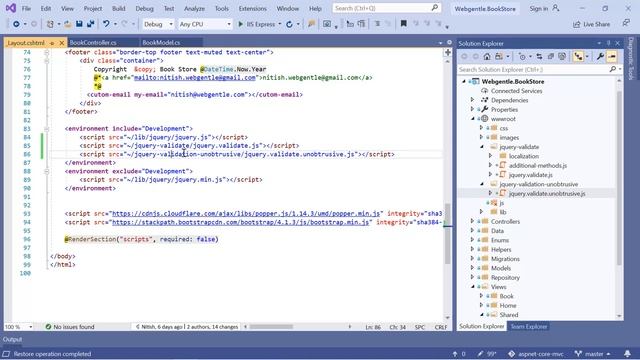640x360 pixels.
Task: Click the pending changes pencil 99* indicator
Action: click(487, 354)
